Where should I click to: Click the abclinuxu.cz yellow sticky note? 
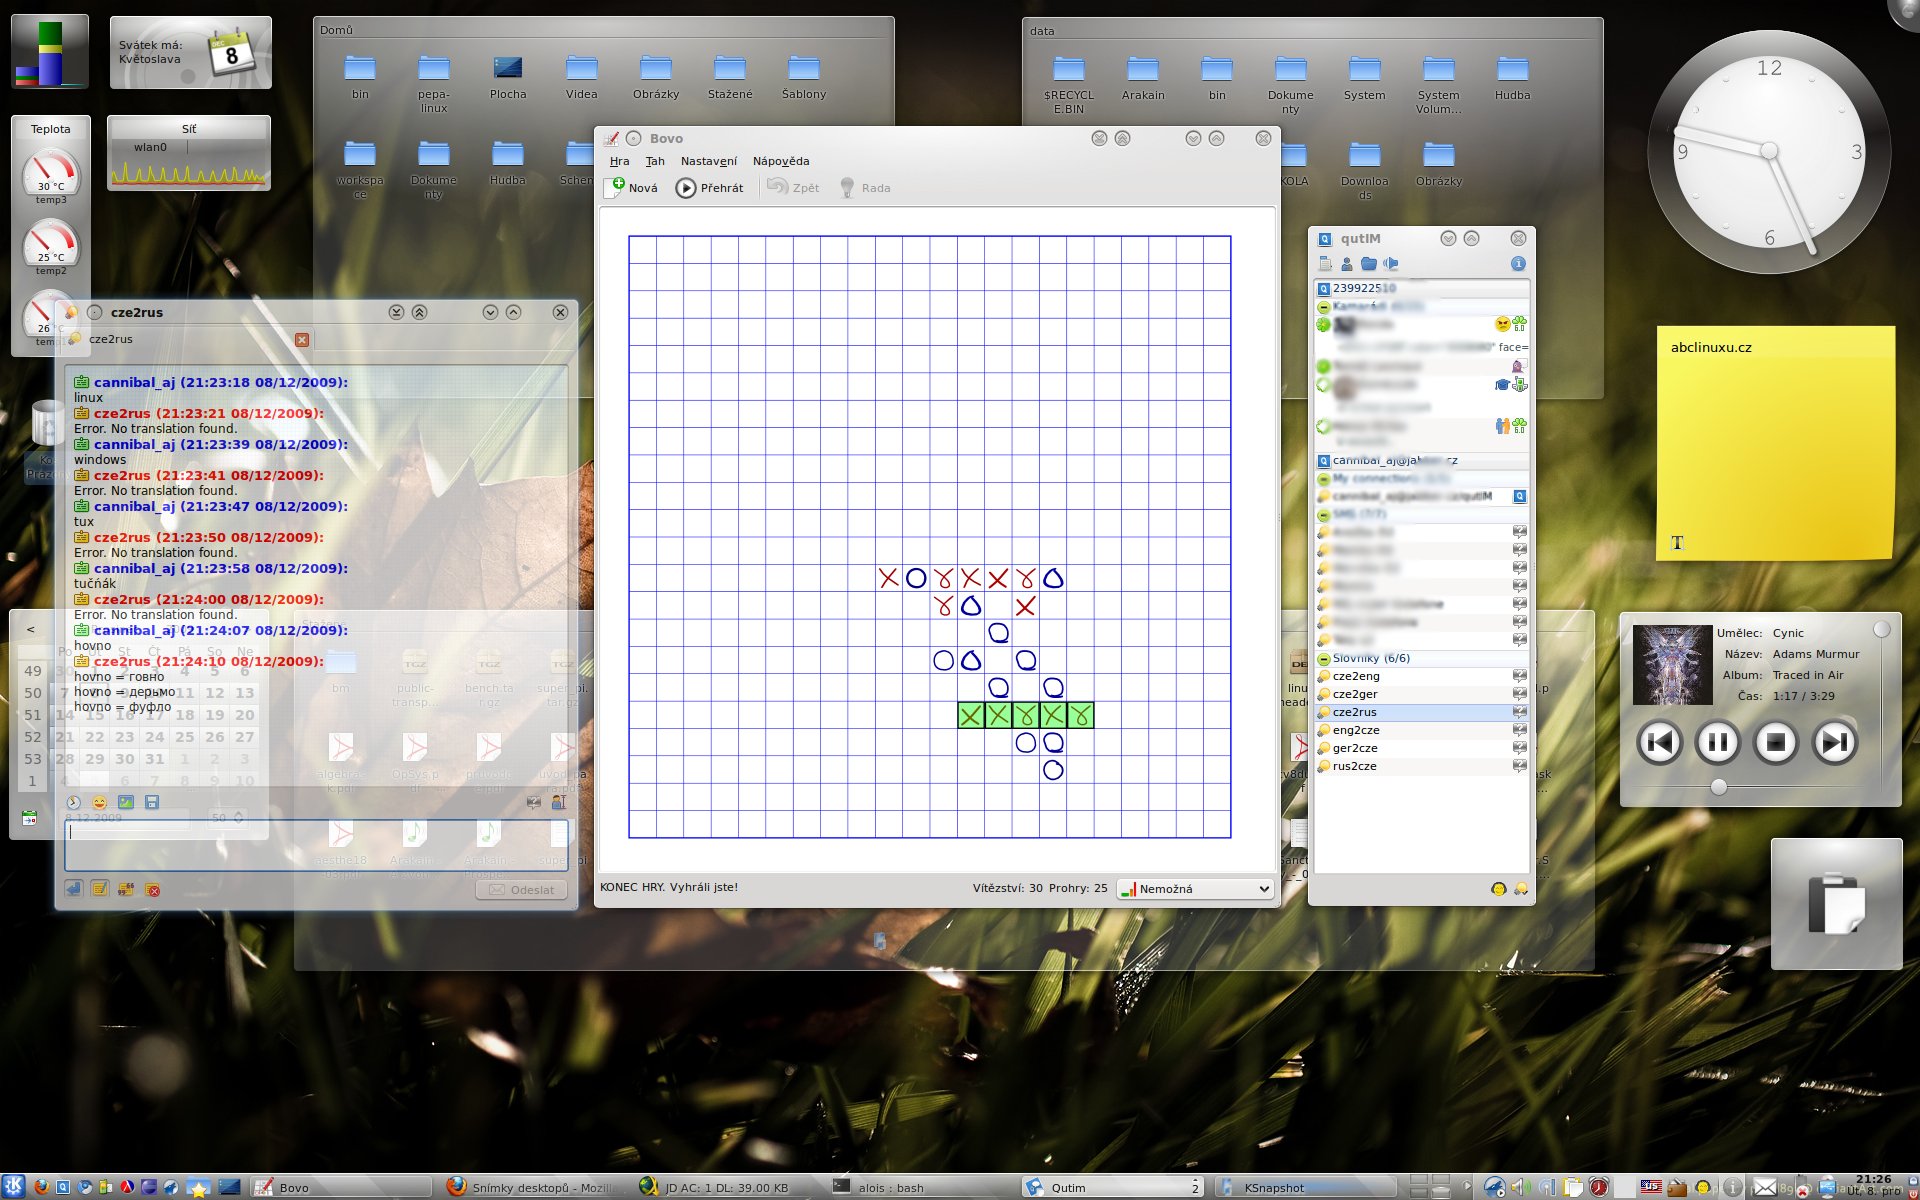point(1775,442)
